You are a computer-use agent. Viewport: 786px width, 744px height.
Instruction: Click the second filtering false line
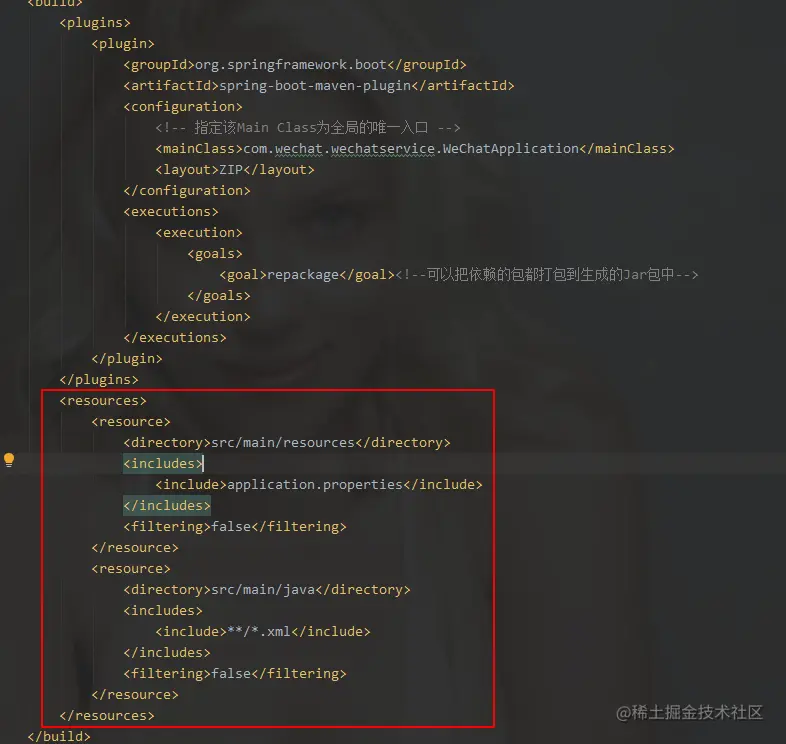(x=235, y=674)
